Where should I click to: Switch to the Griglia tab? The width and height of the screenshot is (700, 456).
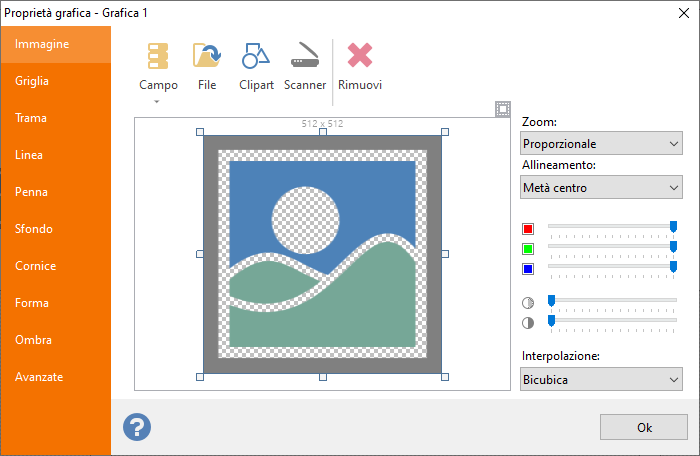[x=32, y=81]
